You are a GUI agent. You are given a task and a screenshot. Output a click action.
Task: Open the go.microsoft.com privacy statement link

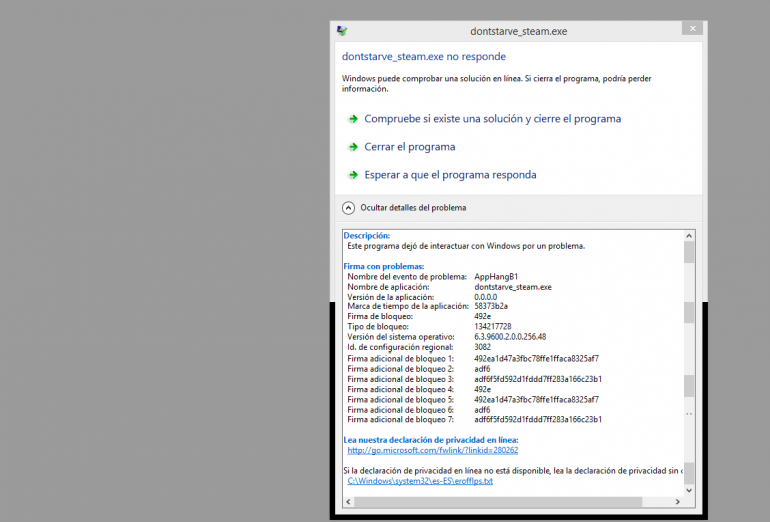tap(433, 450)
